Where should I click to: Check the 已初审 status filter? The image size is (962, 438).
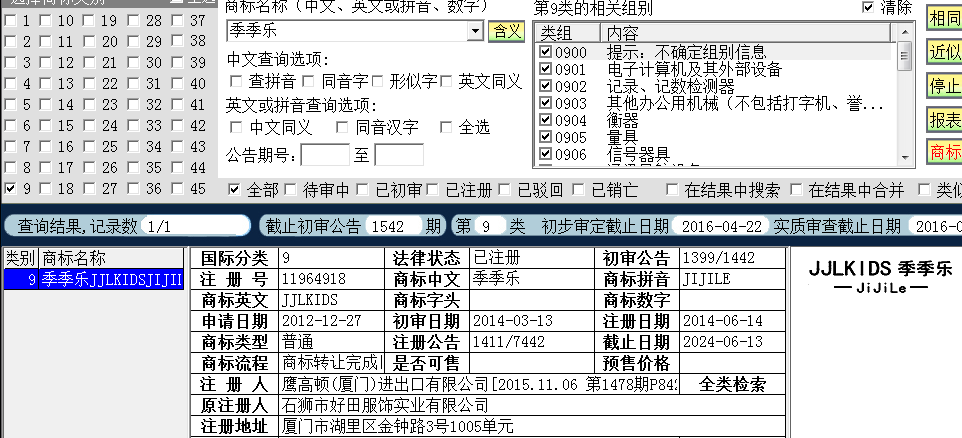[x=362, y=190]
